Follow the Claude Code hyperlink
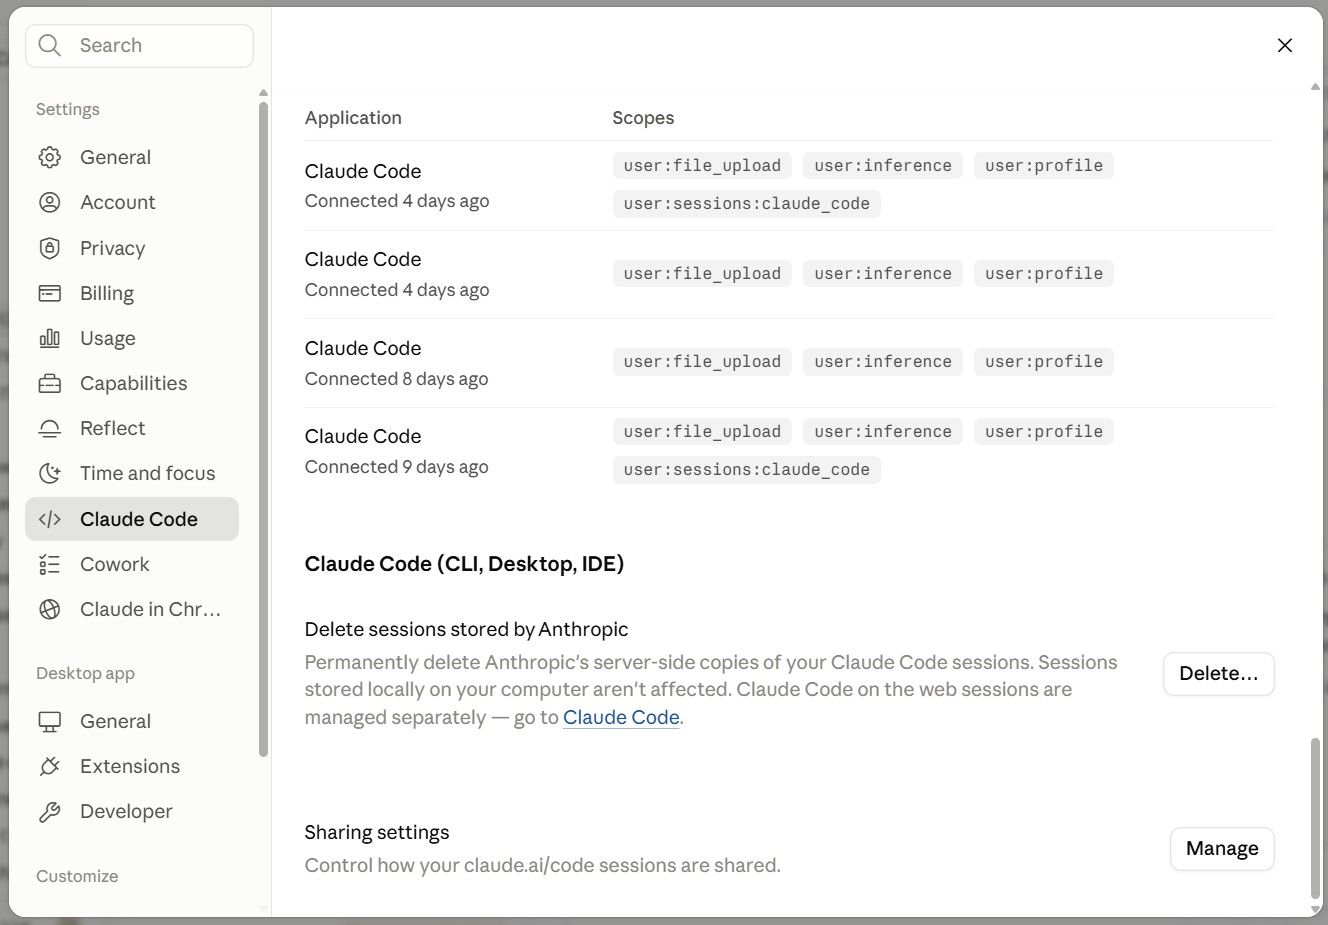Screen dimensions: 1328x925 pos(621,717)
